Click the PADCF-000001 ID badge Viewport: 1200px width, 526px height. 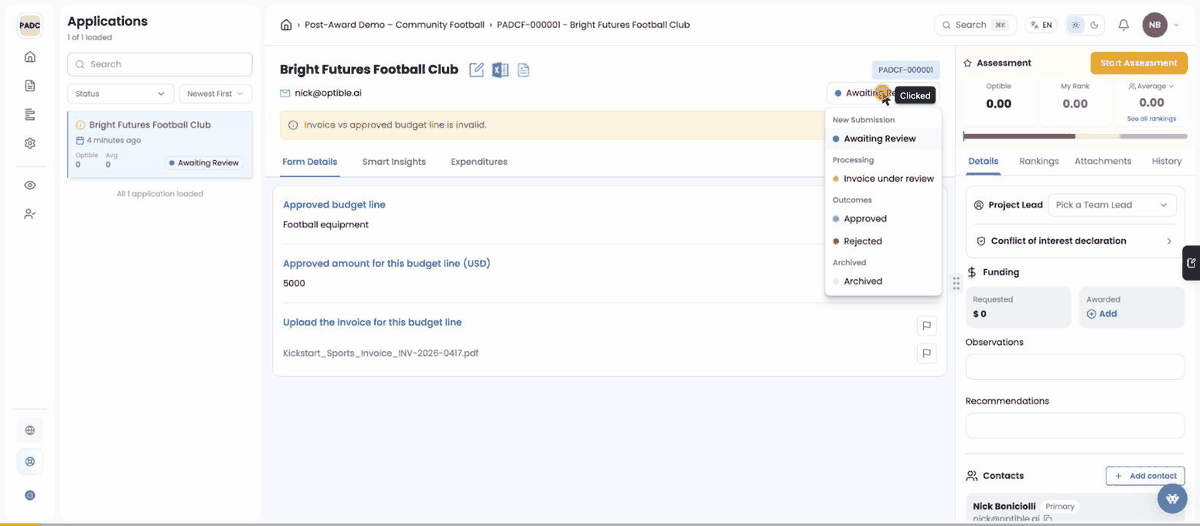pos(906,70)
